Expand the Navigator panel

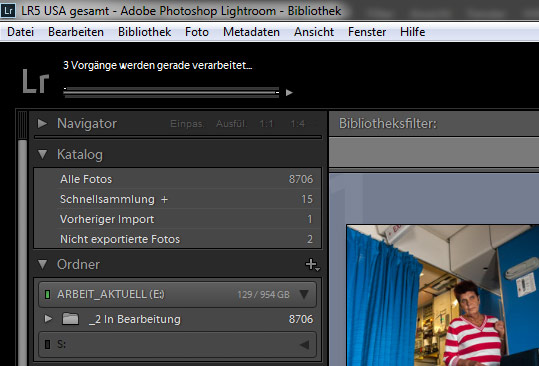tap(42, 123)
